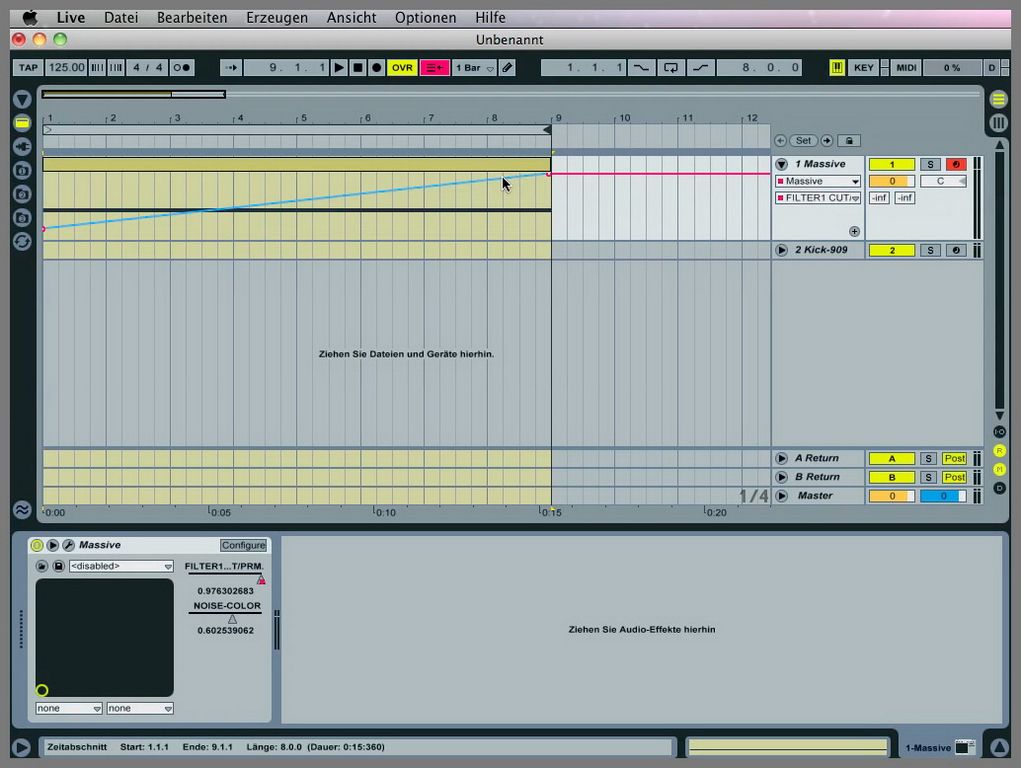Click the 125.00 tempo field
1021x768 pixels.
(66, 67)
